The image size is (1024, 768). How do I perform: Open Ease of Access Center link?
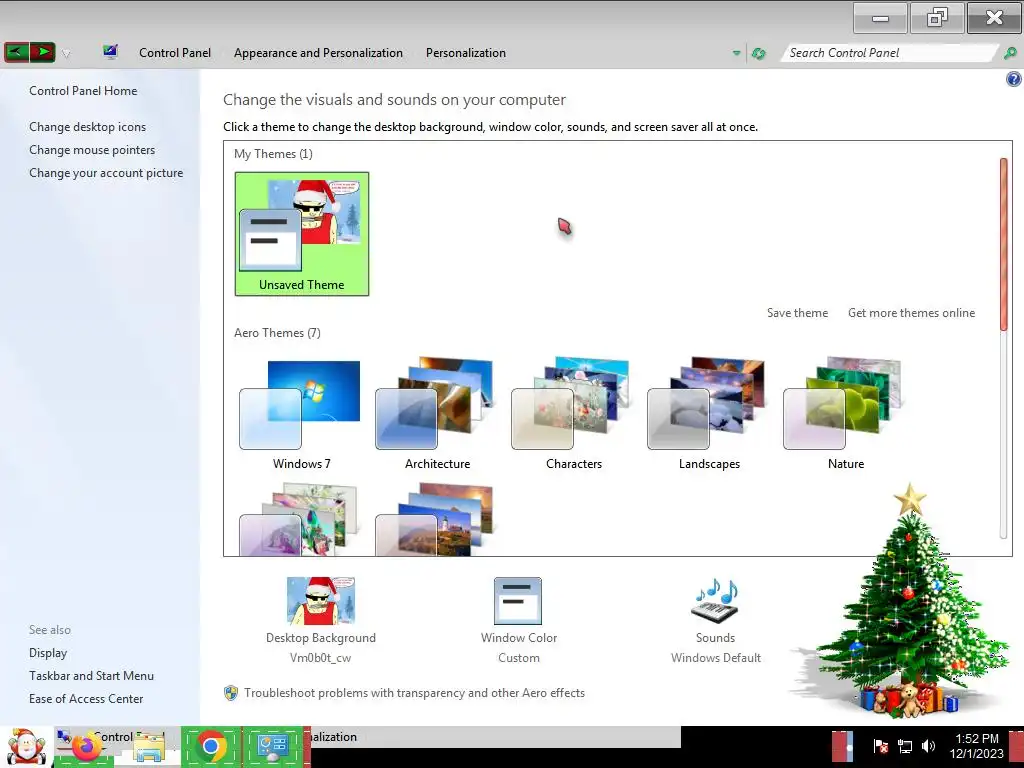86,698
